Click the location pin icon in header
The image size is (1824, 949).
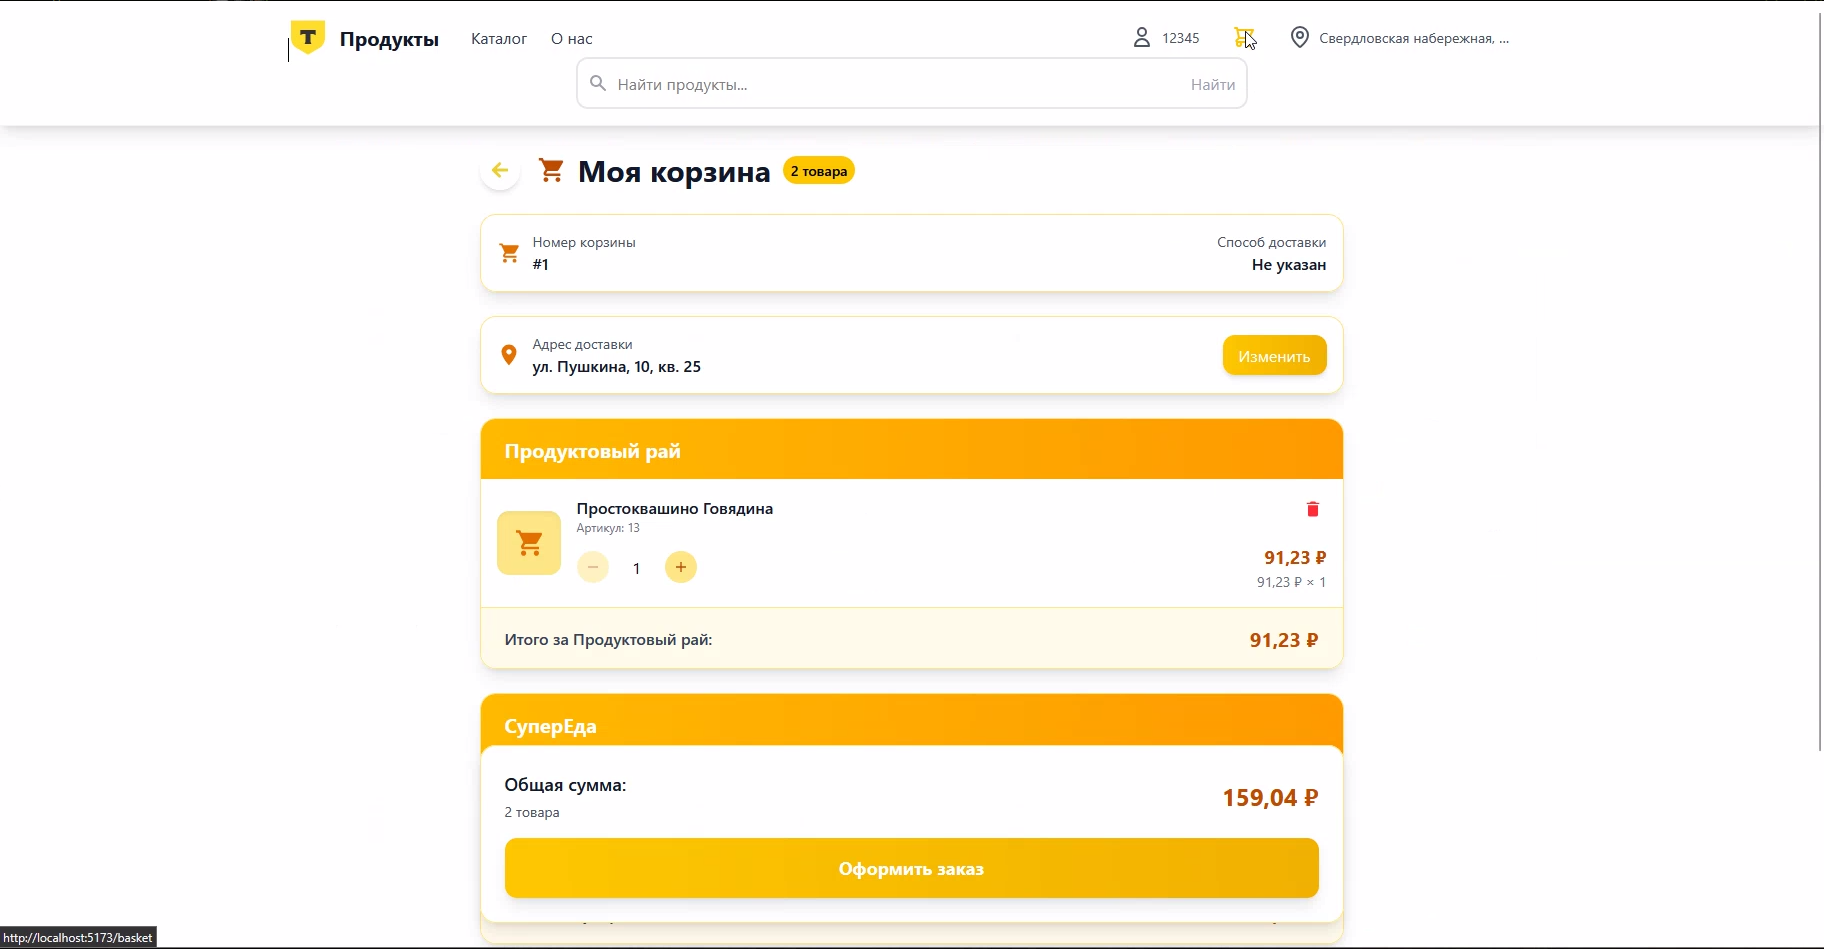click(x=1299, y=38)
